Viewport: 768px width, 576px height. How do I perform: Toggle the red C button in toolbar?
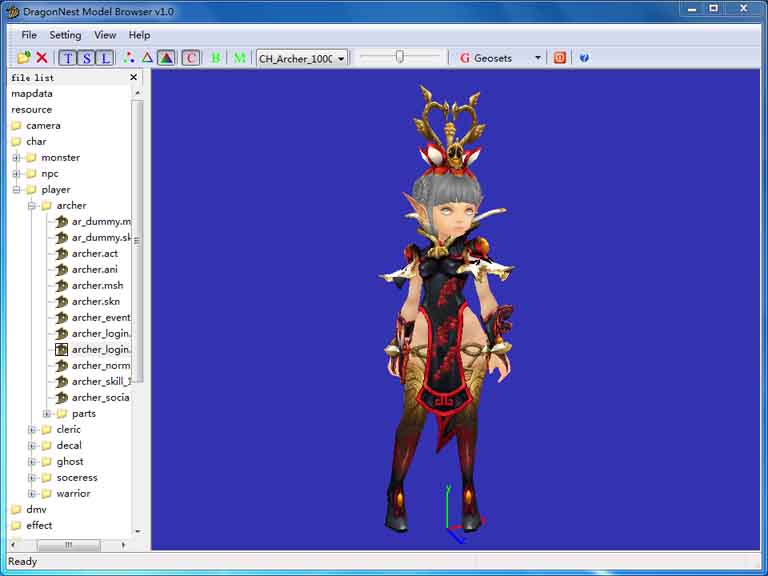[191, 58]
